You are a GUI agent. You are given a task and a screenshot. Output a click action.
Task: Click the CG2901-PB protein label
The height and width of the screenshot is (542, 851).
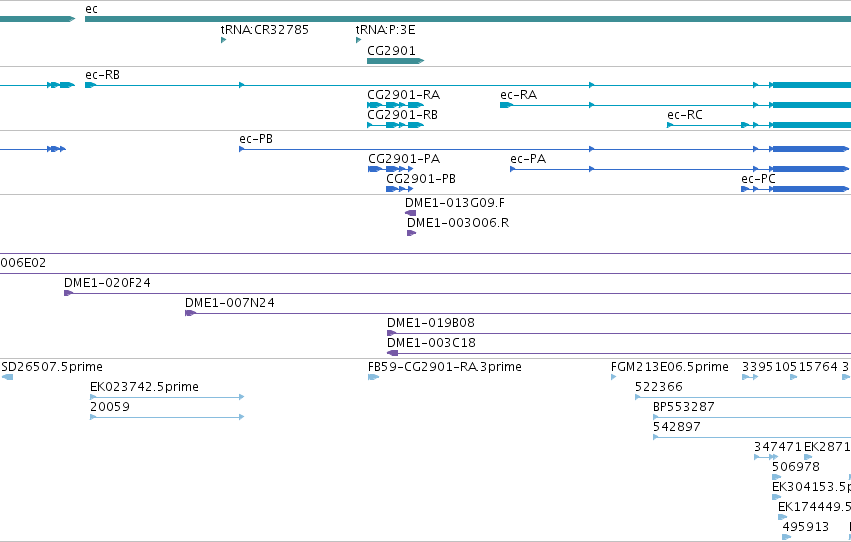[x=421, y=179]
